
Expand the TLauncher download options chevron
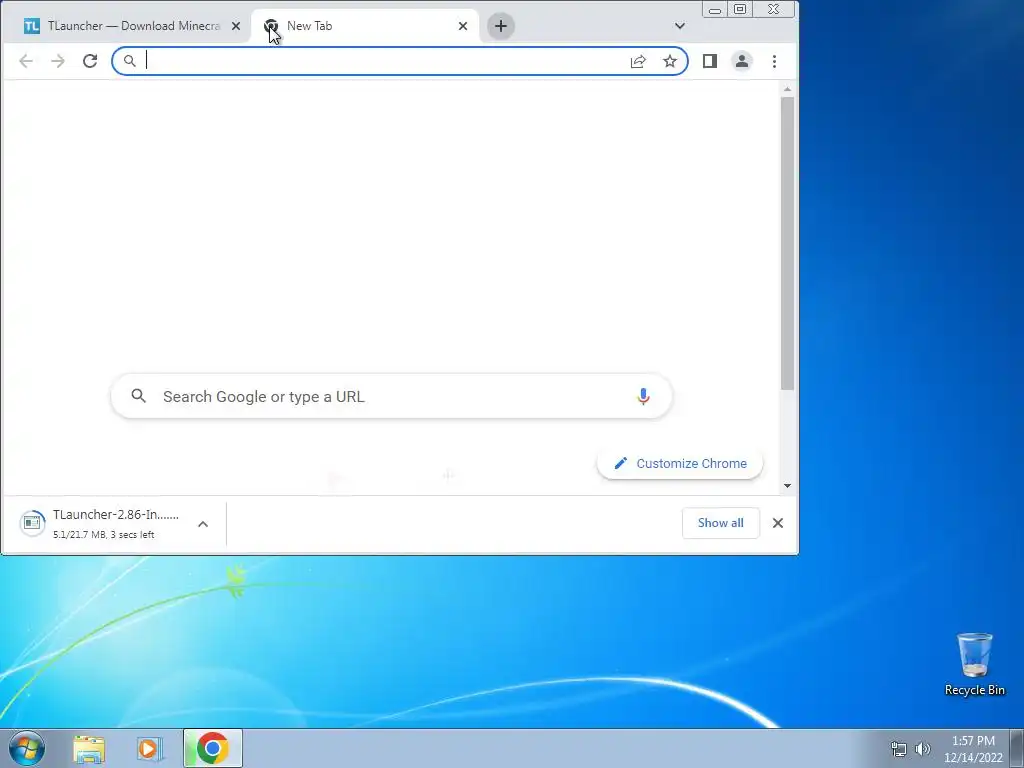(x=203, y=524)
